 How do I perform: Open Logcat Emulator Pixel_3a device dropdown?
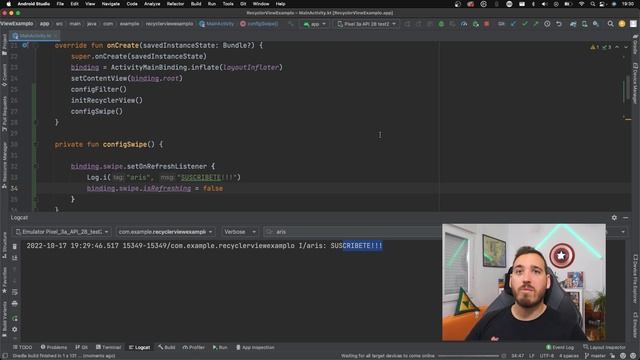point(62,232)
